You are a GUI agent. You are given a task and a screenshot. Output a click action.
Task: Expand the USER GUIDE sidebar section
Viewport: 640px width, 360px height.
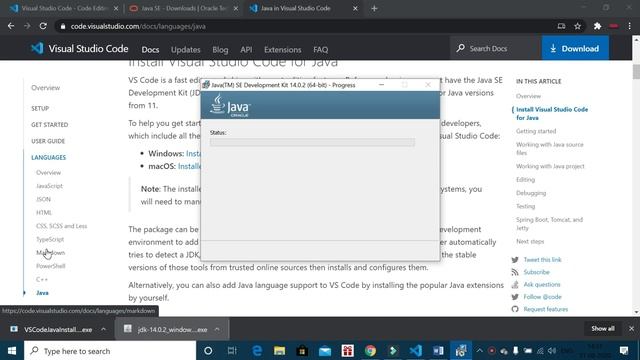(x=48, y=141)
